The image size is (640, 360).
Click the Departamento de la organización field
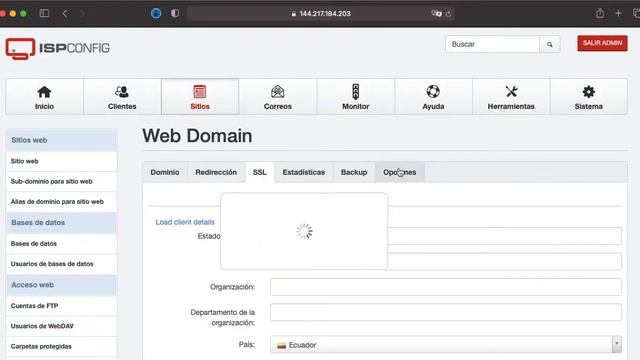[x=446, y=312]
